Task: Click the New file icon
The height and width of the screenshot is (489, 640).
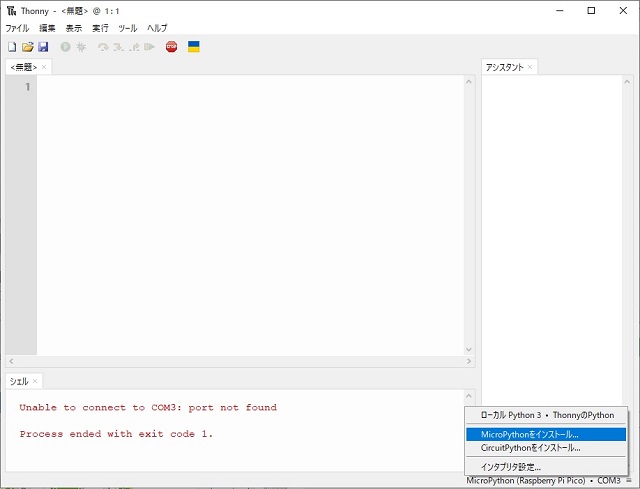Action: [x=12, y=47]
